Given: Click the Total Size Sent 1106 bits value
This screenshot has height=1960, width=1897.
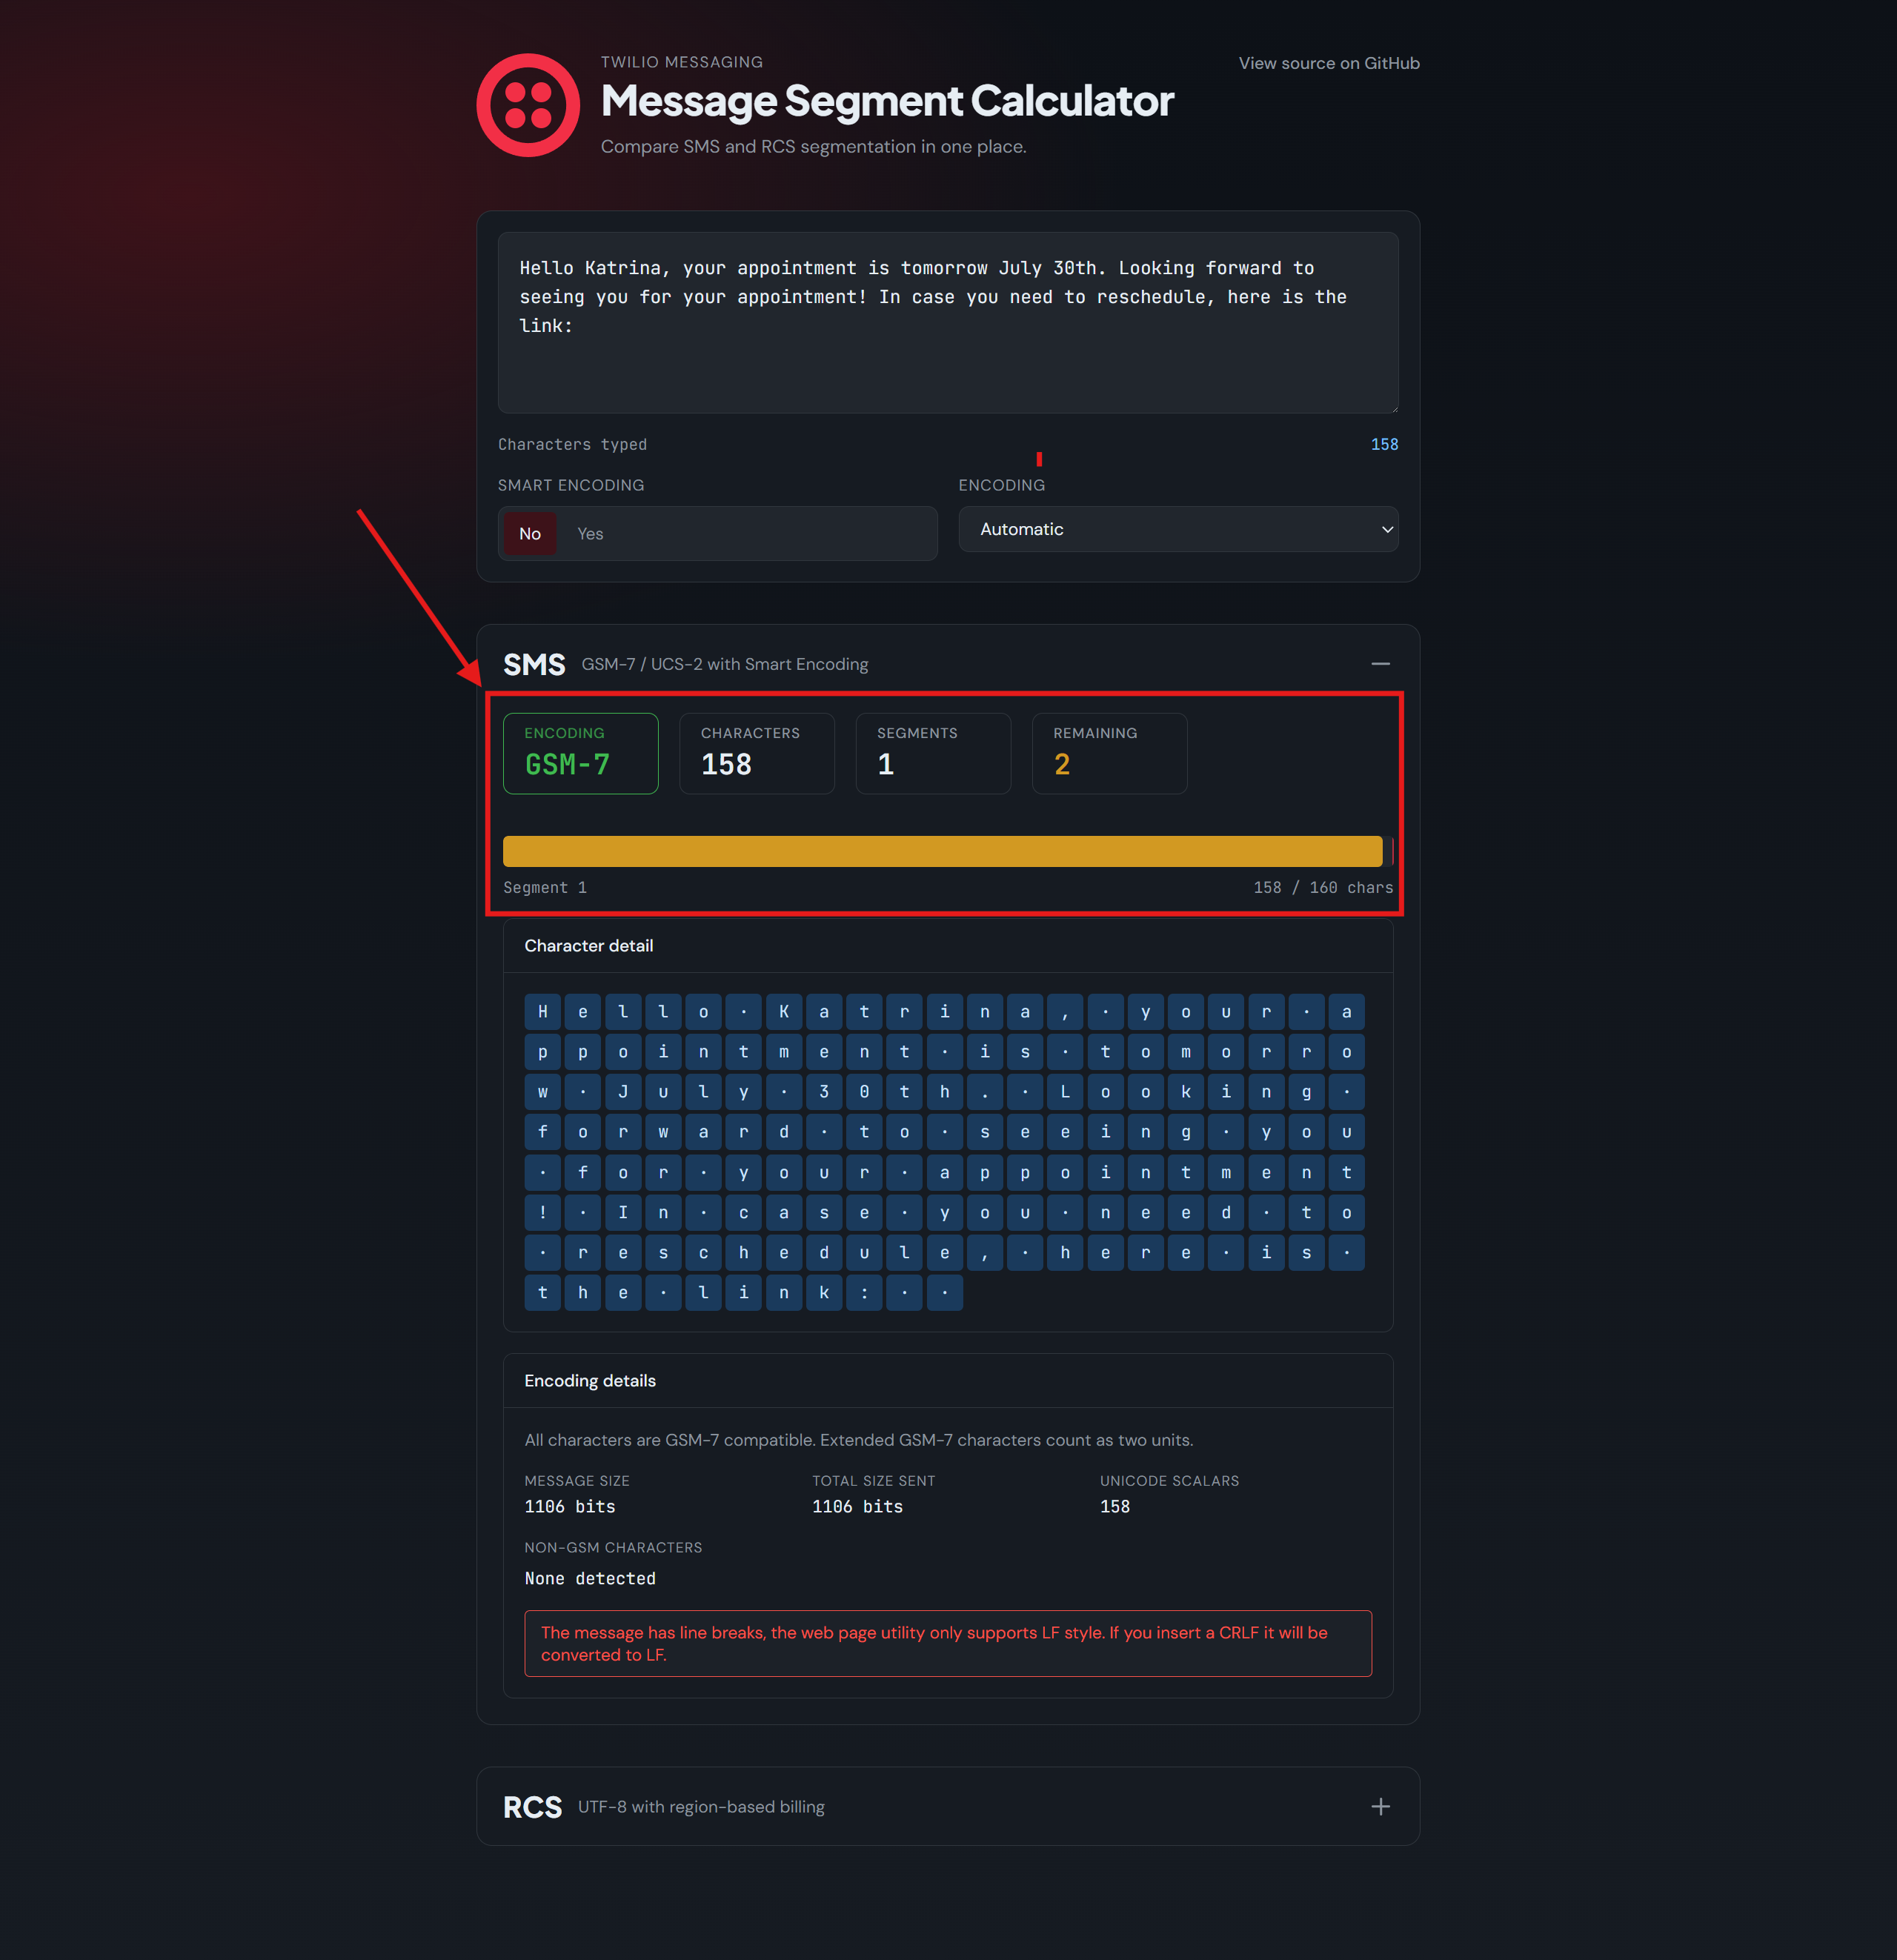Looking at the screenshot, I should pos(857,1506).
